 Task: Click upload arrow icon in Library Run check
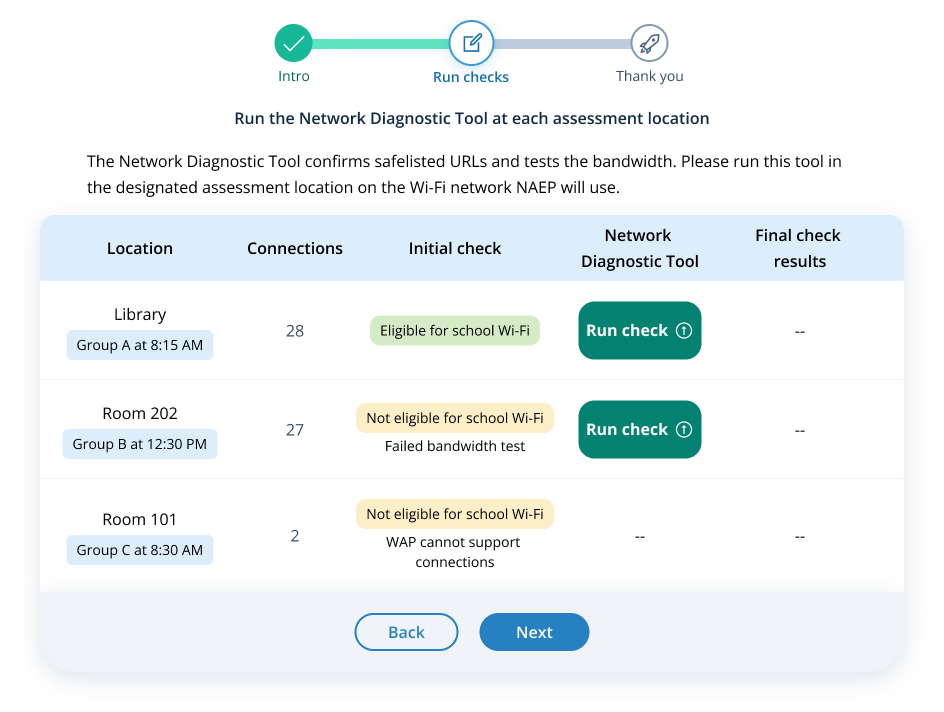coord(684,330)
